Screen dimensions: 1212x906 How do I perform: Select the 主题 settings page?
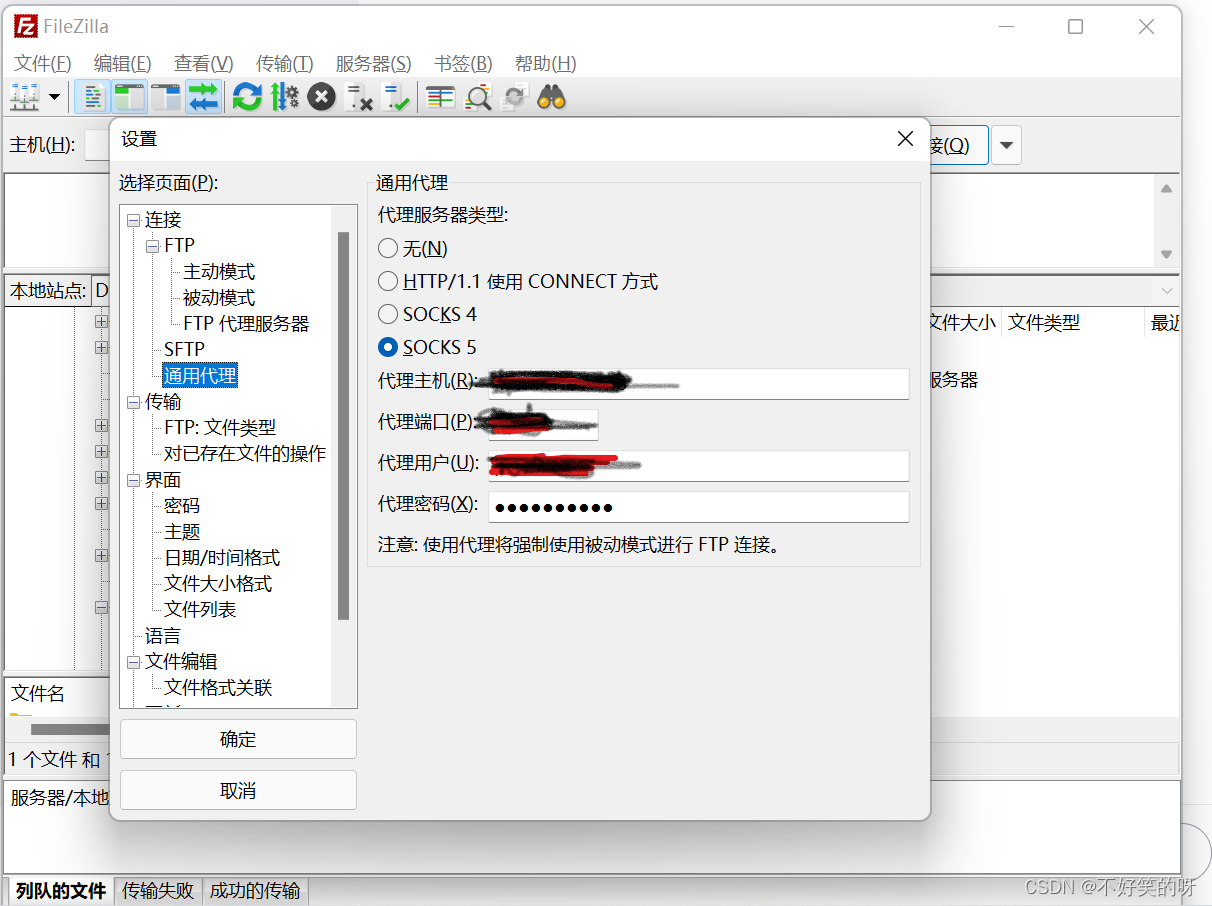(182, 532)
